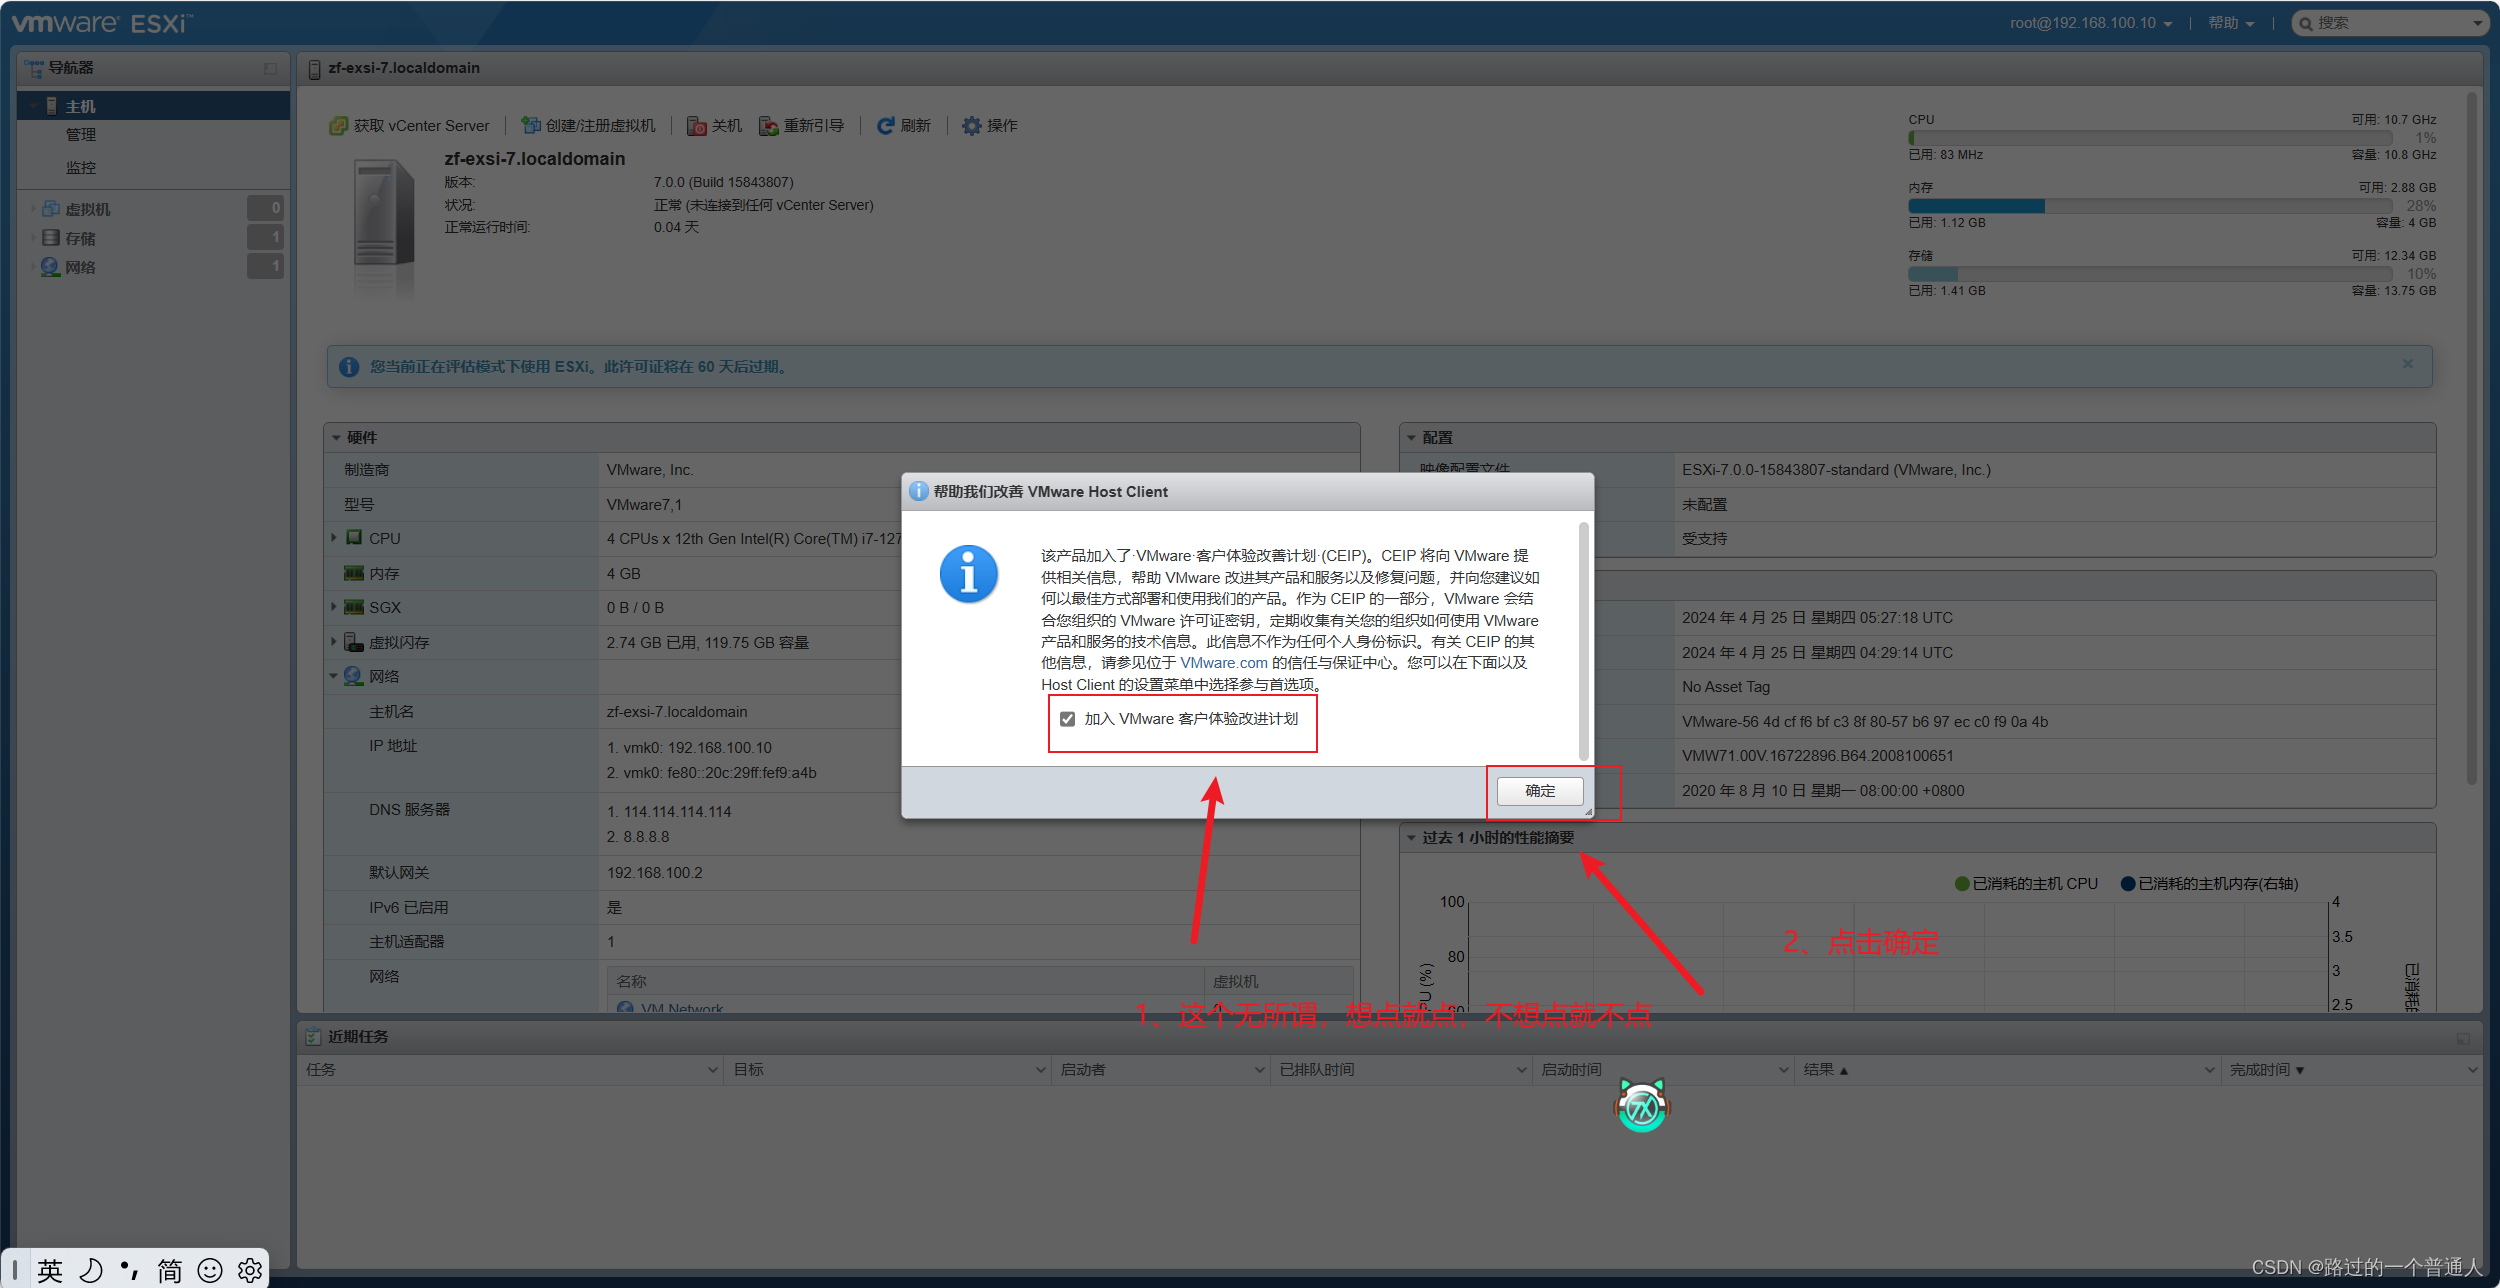Select 主机 in the navigator

(153, 106)
